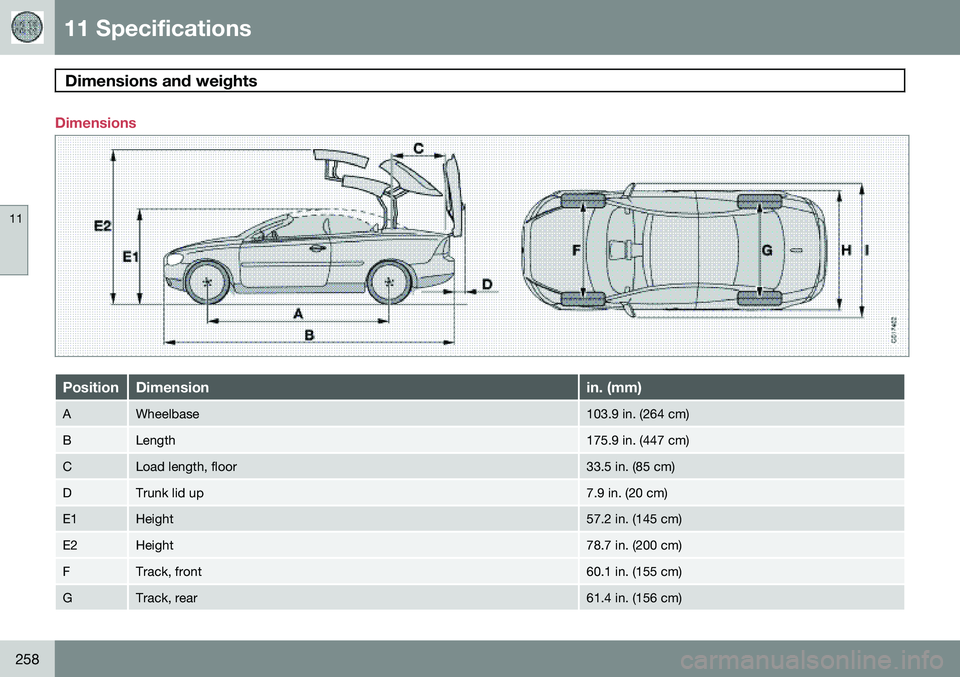960x677 pixels.
Task: Click the red 'Dimensions' subheading
Action: [96, 122]
